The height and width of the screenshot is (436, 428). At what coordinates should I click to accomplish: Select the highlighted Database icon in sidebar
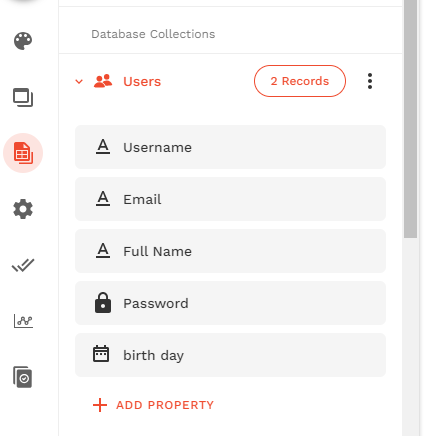pyautogui.click(x=23, y=153)
